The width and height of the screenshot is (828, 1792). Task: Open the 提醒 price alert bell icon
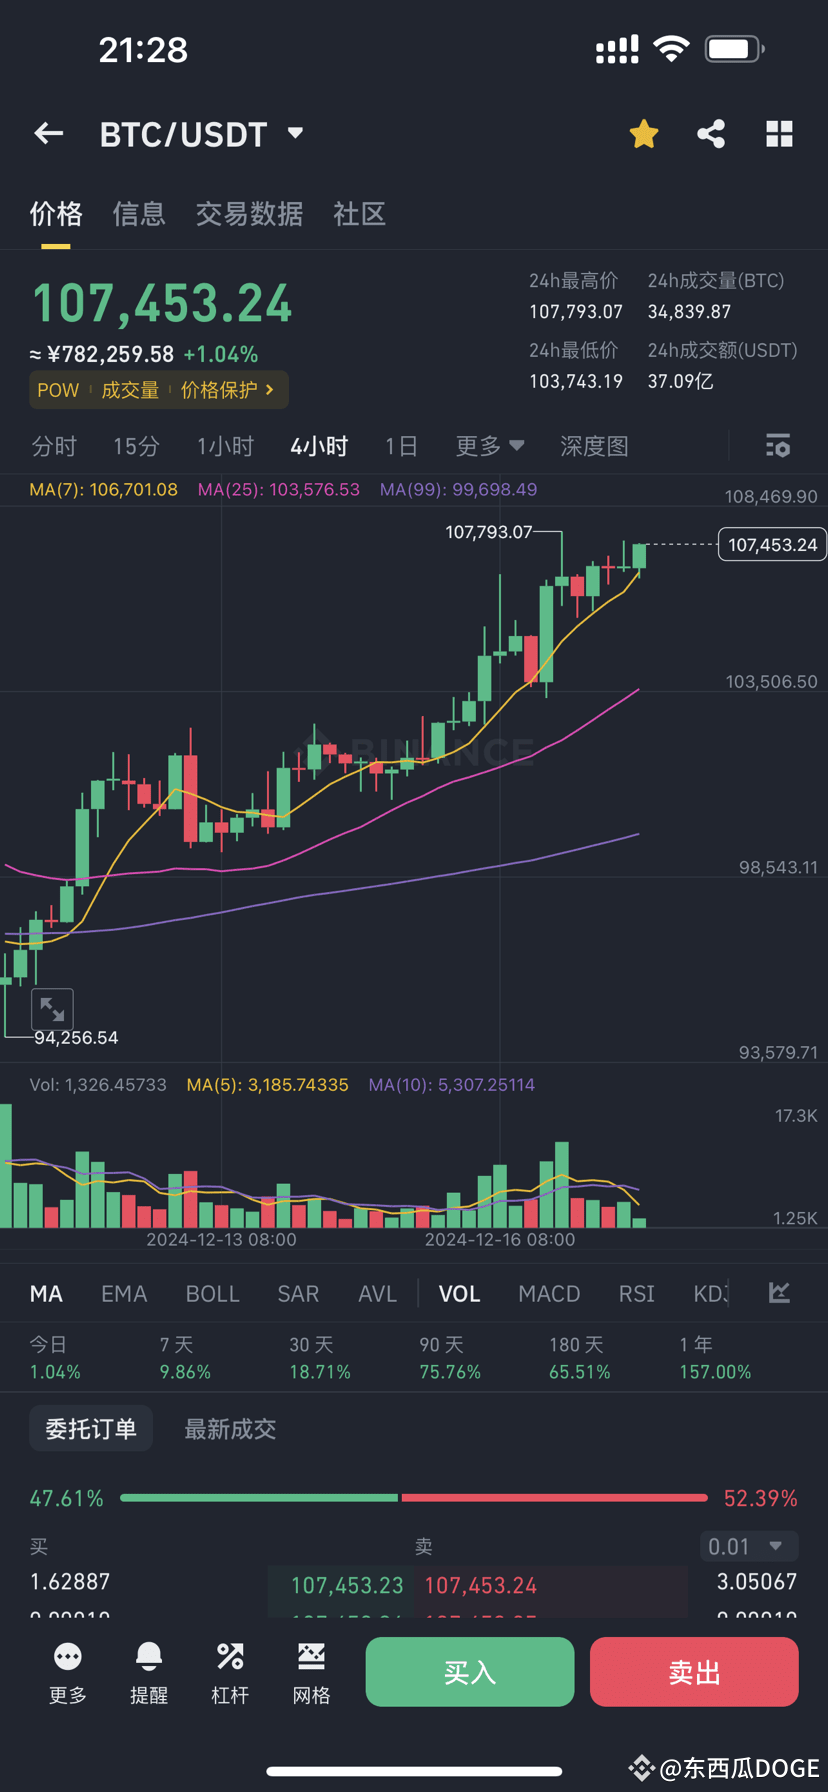[148, 1672]
